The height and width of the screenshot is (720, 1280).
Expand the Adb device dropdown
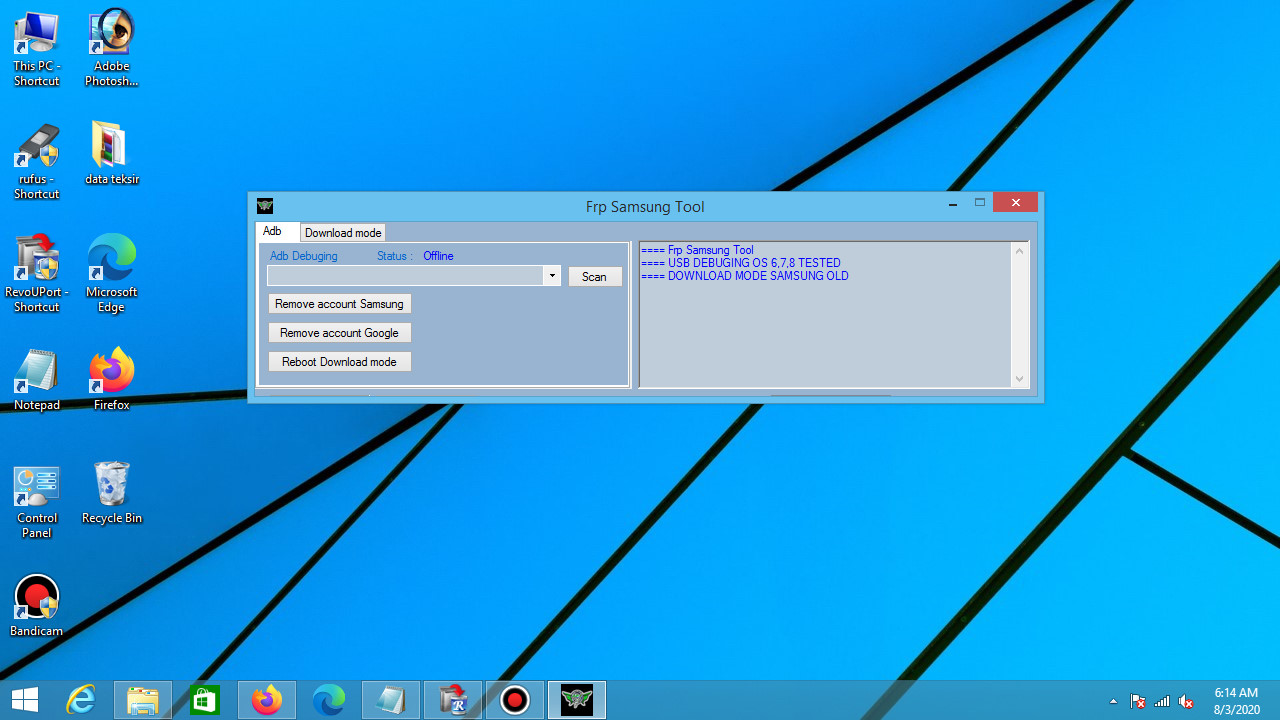point(552,276)
